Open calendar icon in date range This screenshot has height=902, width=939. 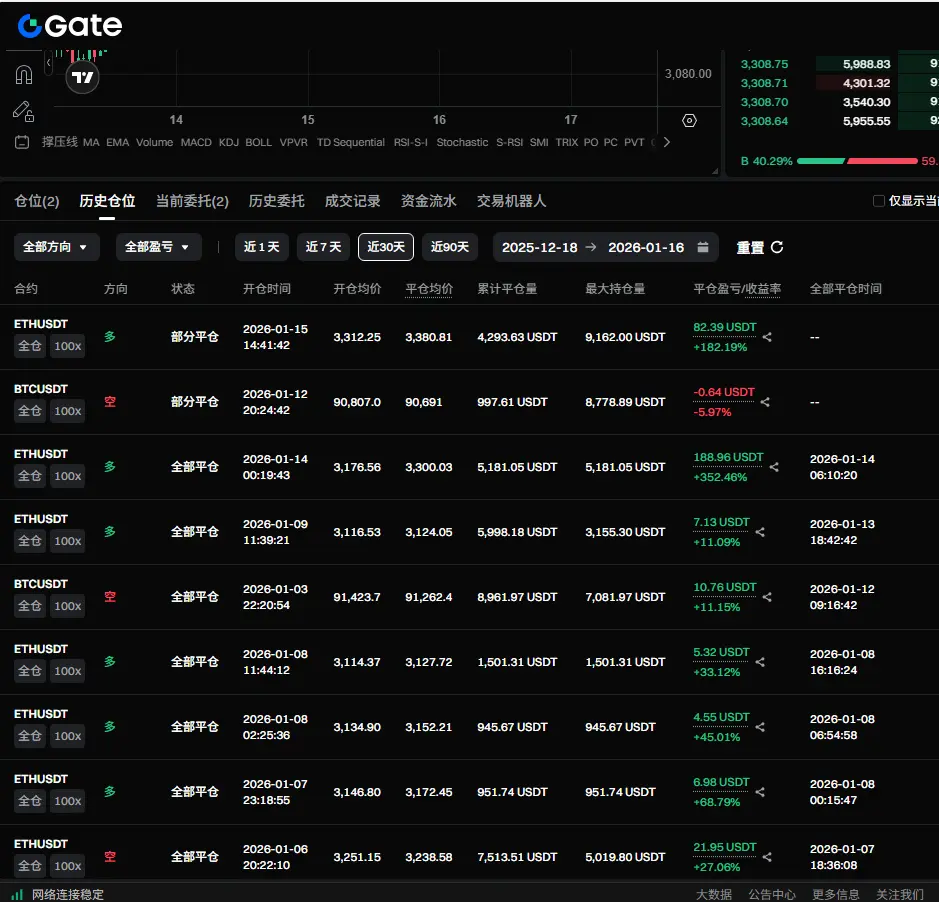tap(703, 247)
